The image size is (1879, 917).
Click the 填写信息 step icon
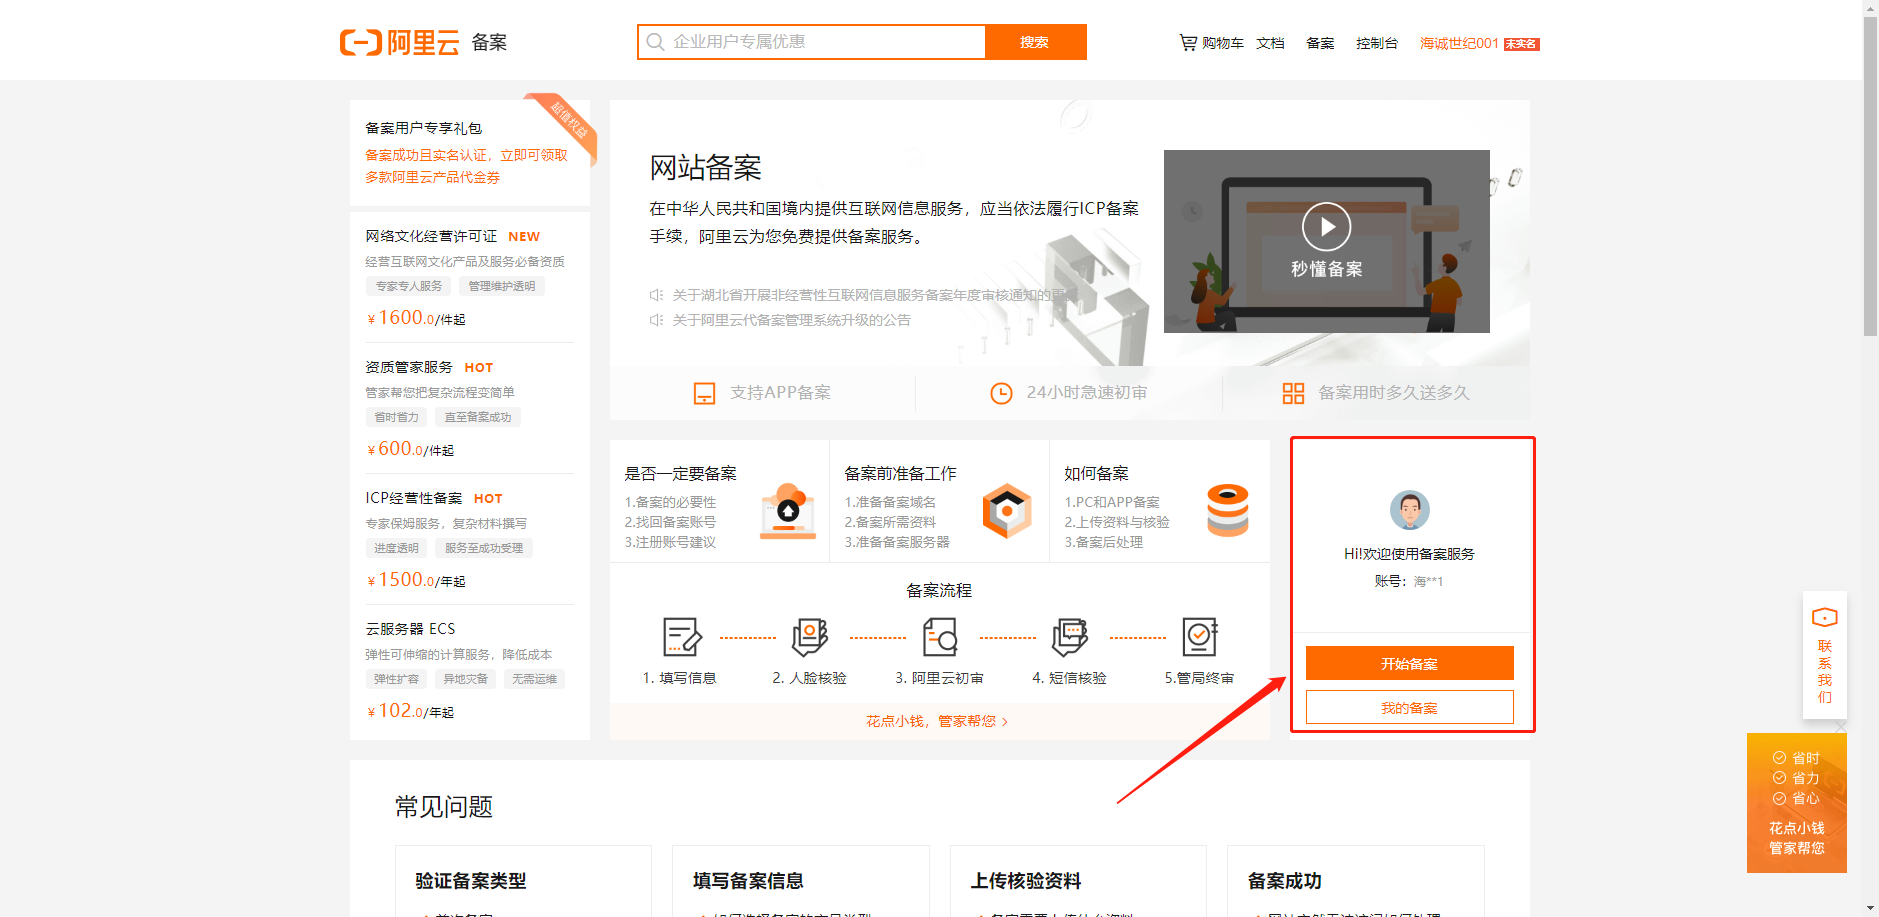(682, 637)
